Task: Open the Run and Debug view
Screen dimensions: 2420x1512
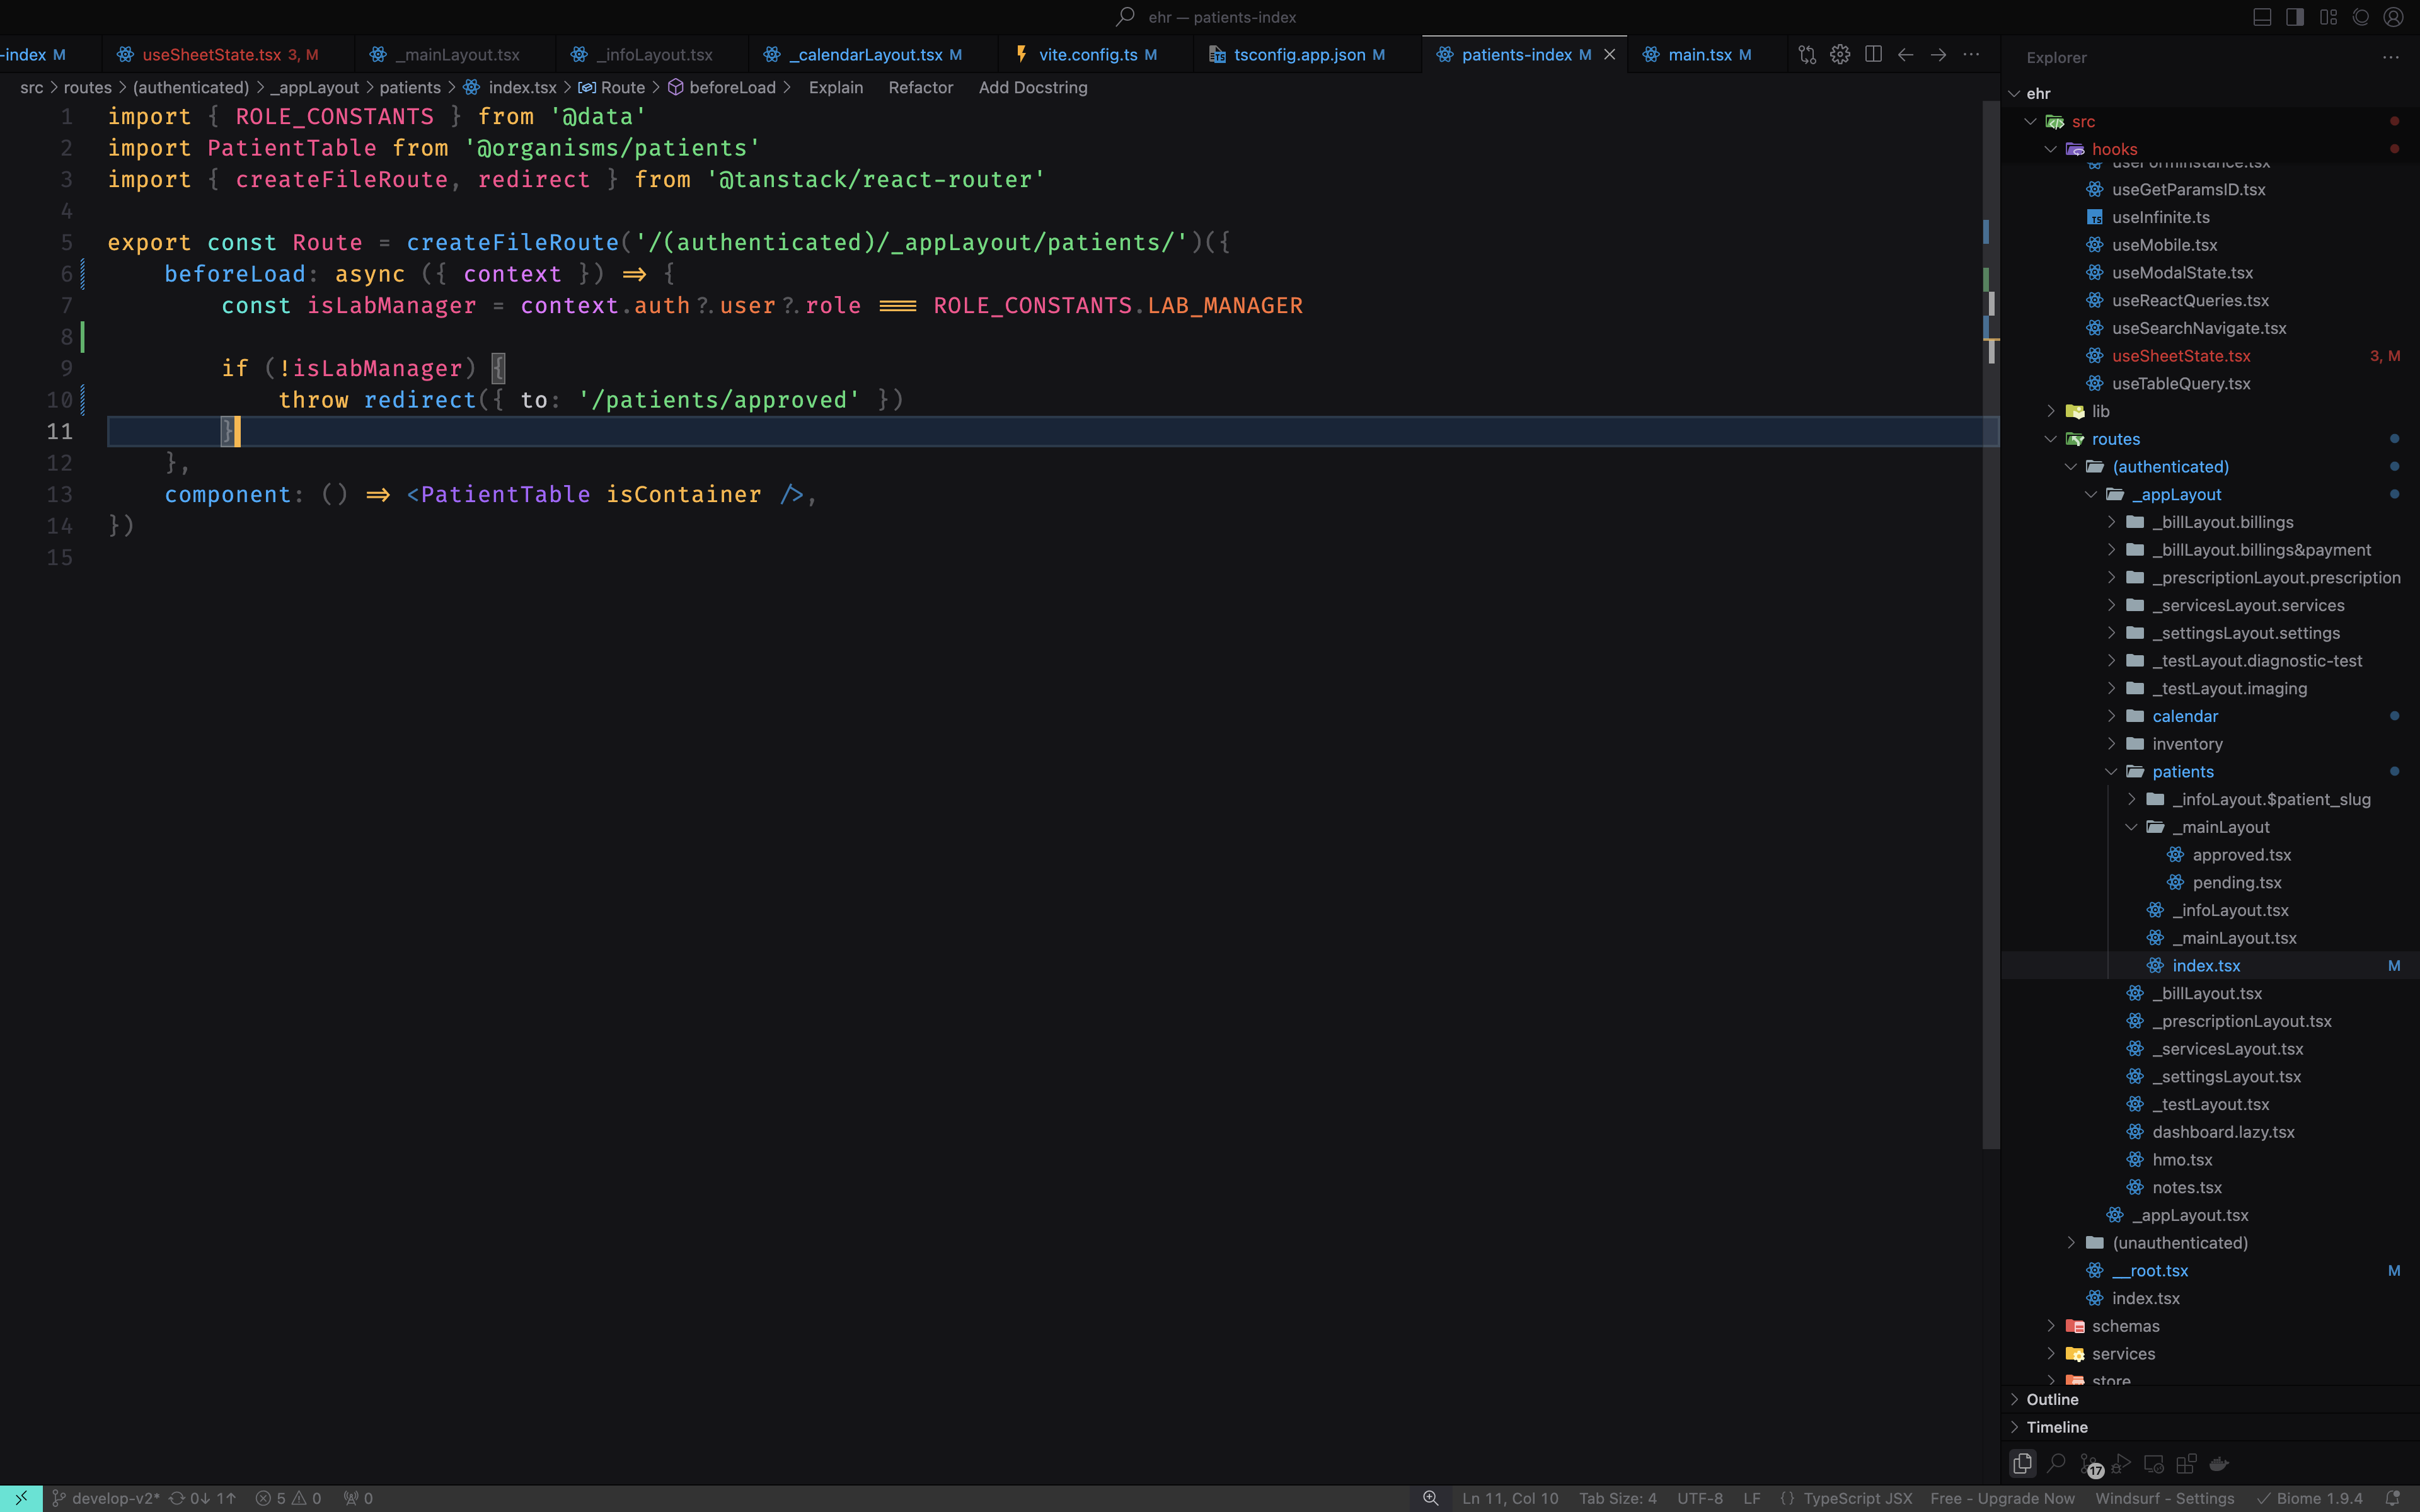Action: point(2121,1463)
